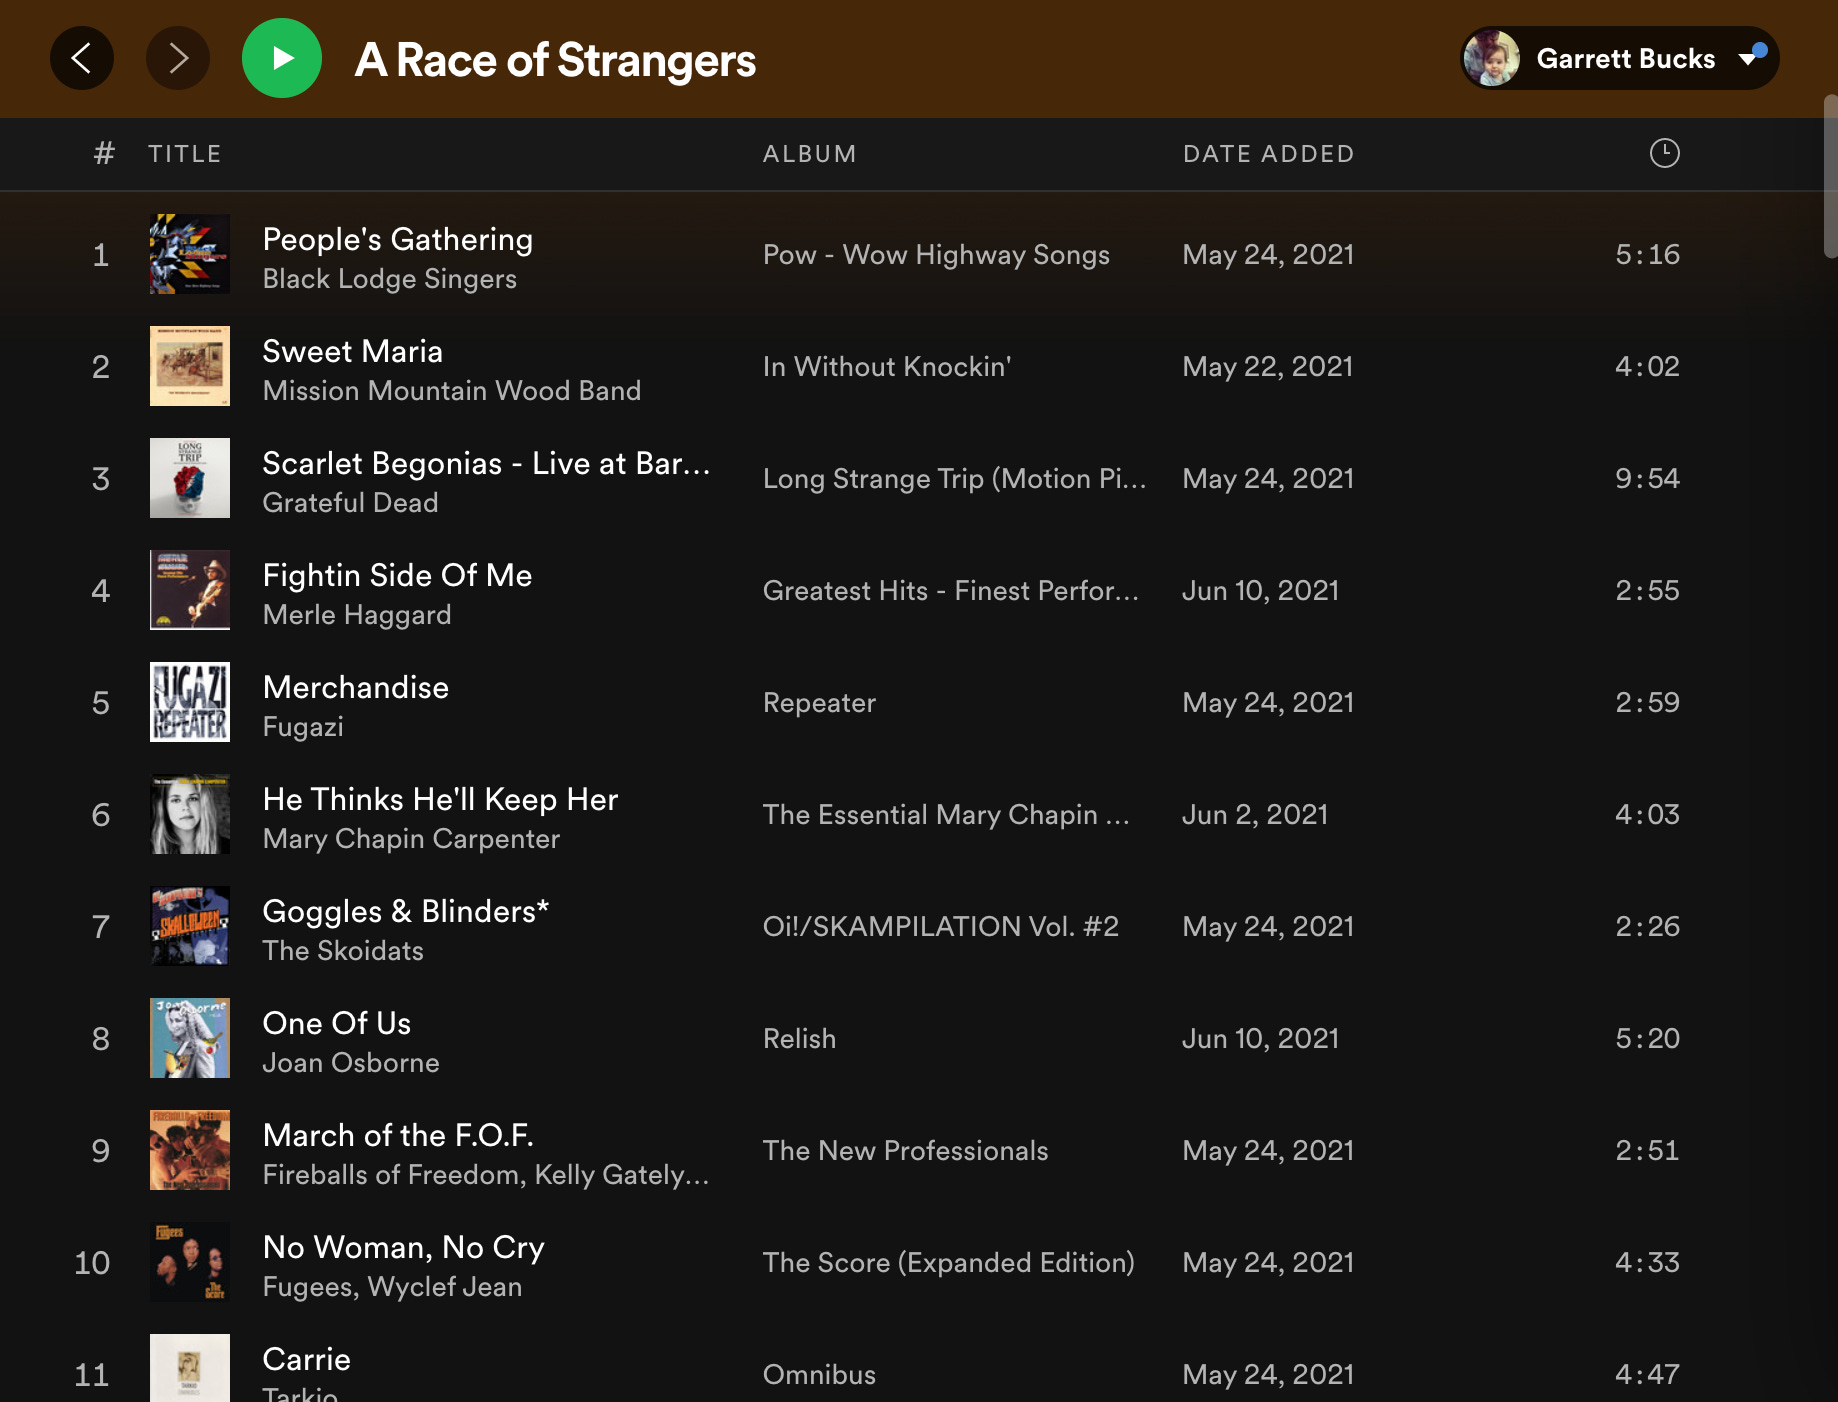Select the track No Woman, No Cry
Image resolution: width=1838 pixels, height=1402 pixels.
[403, 1248]
